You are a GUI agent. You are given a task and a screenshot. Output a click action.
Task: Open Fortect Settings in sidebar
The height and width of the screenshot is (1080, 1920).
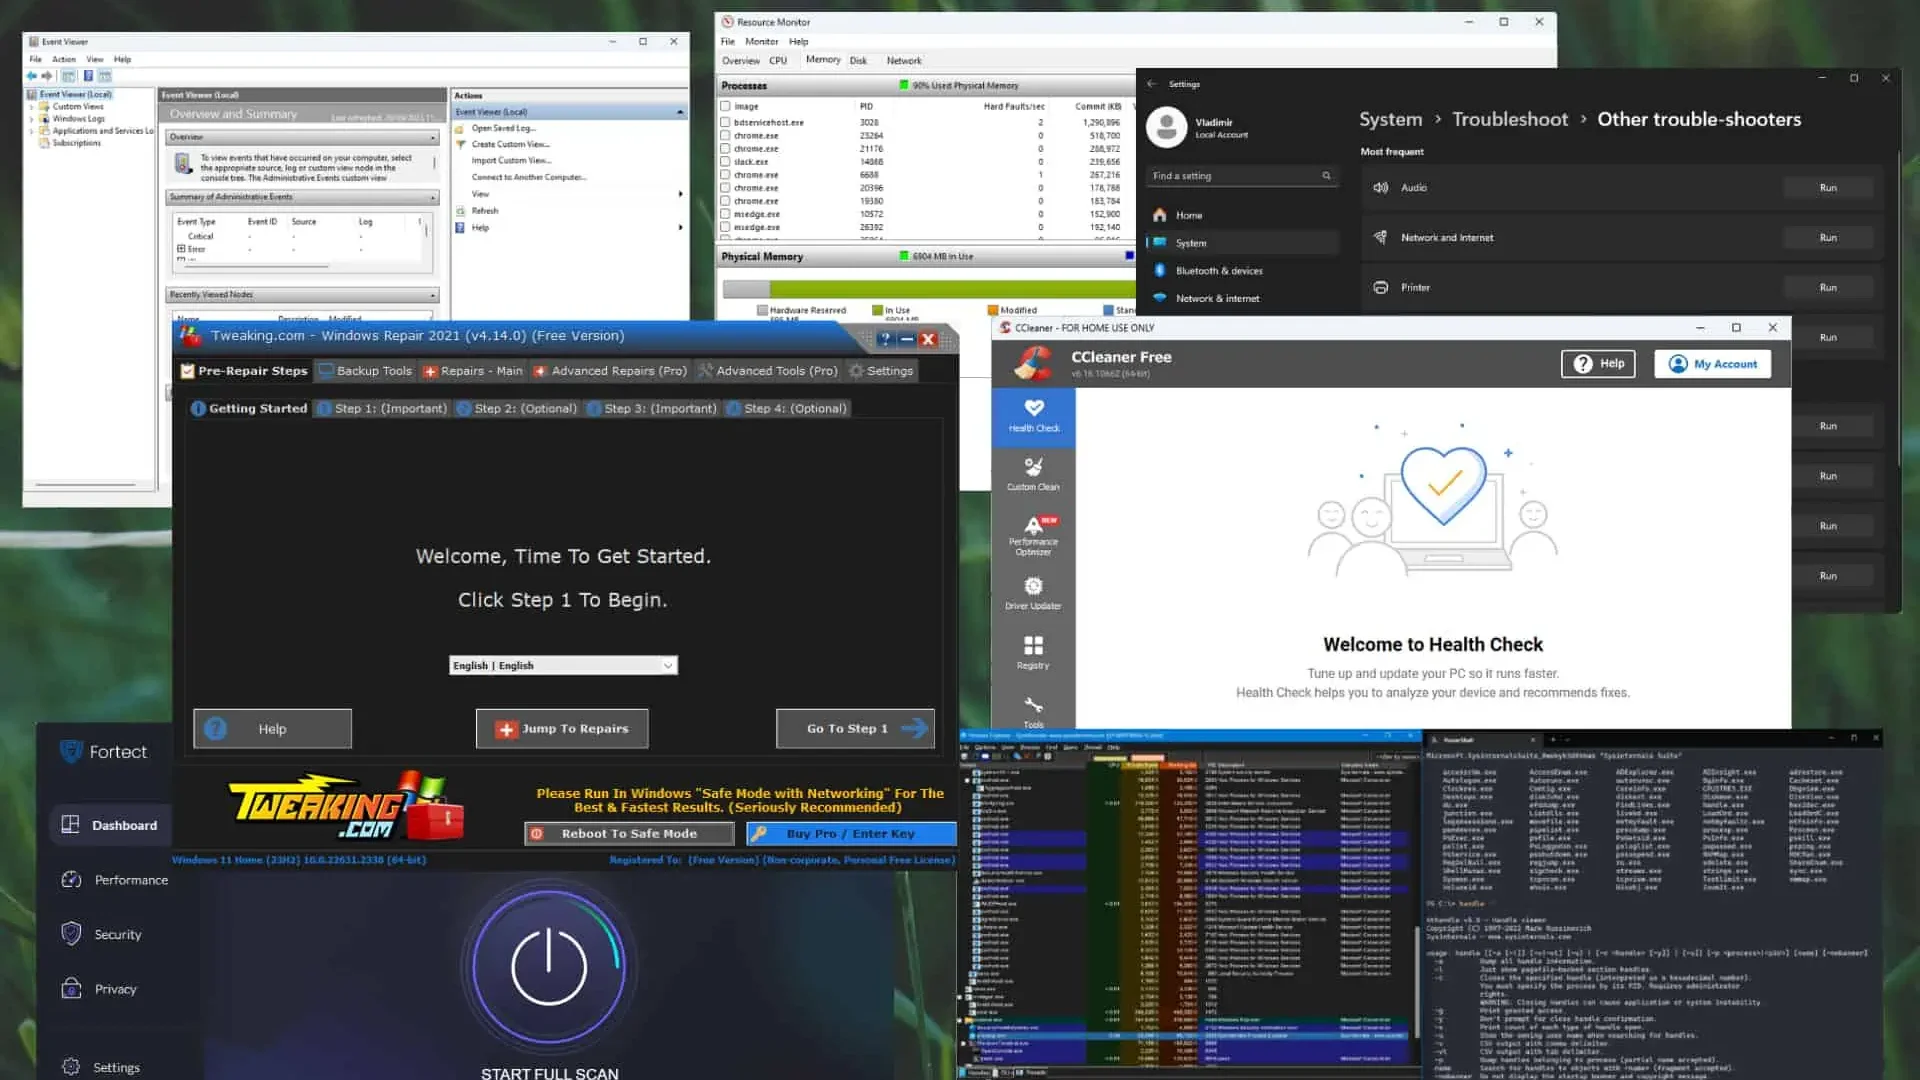[x=101, y=1067]
